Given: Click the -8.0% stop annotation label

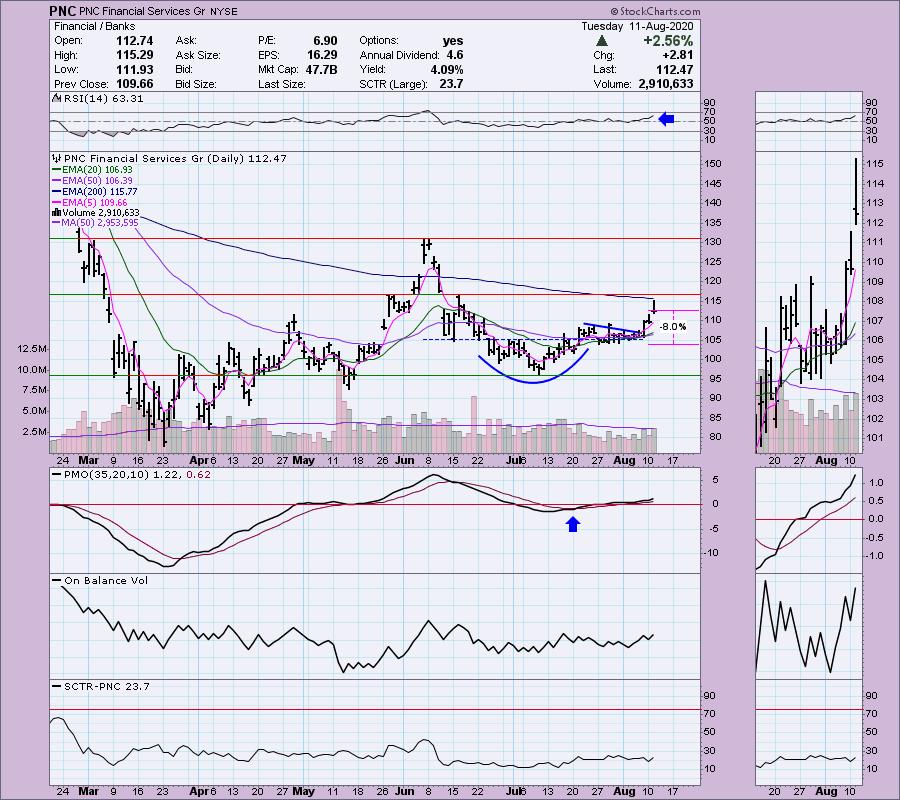Looking at the screenshot, I should click(673, 327).
